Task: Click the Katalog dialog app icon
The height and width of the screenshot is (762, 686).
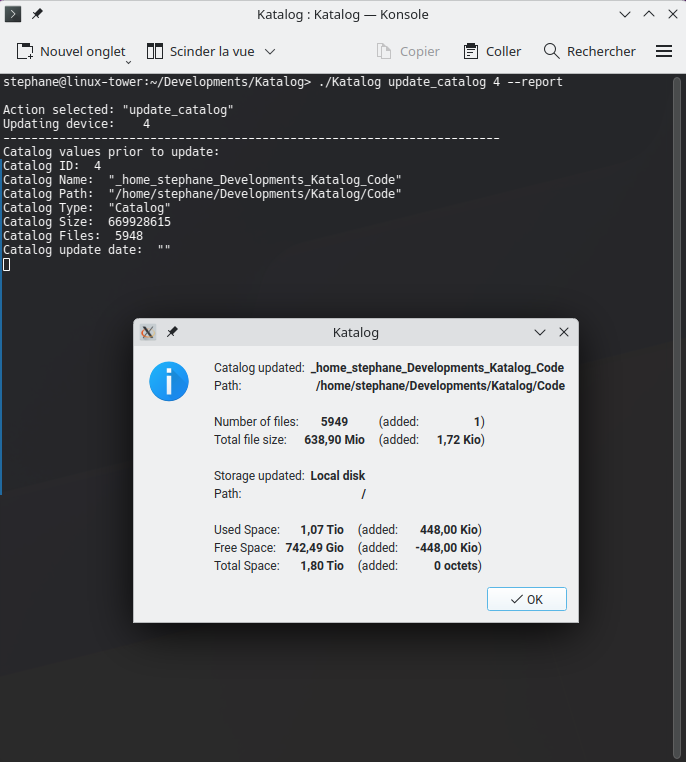Action: [x=148, y=332]
